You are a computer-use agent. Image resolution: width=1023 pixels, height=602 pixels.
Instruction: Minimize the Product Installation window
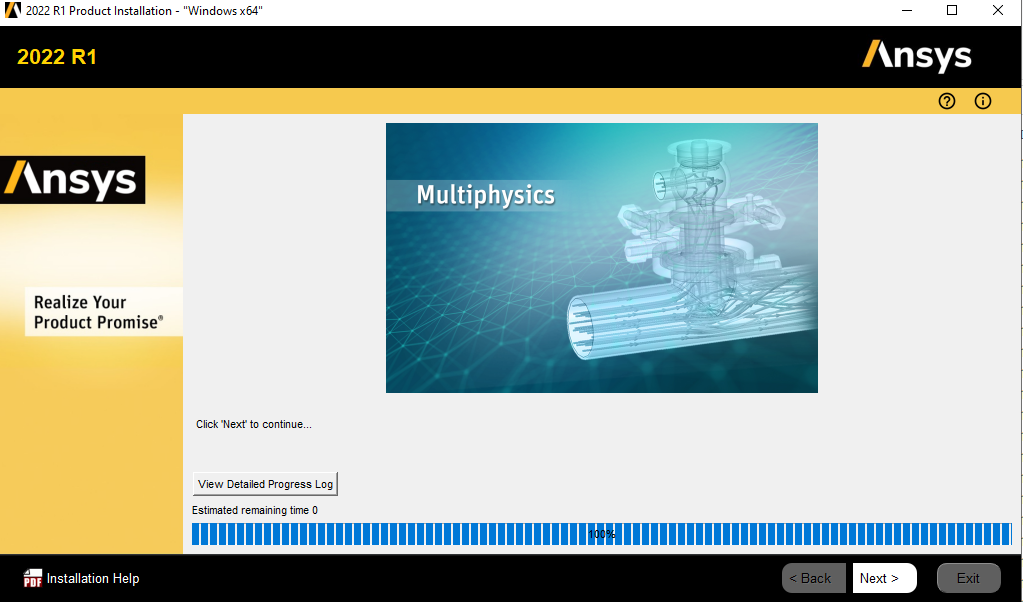click(x=906, y=10)
